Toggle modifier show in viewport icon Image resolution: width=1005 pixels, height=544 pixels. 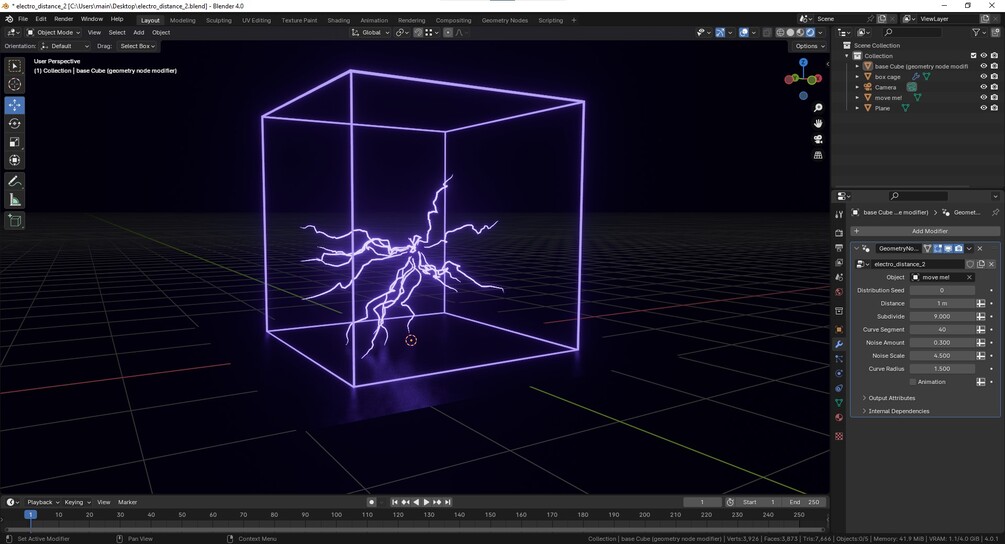click(x=948, y=249)
